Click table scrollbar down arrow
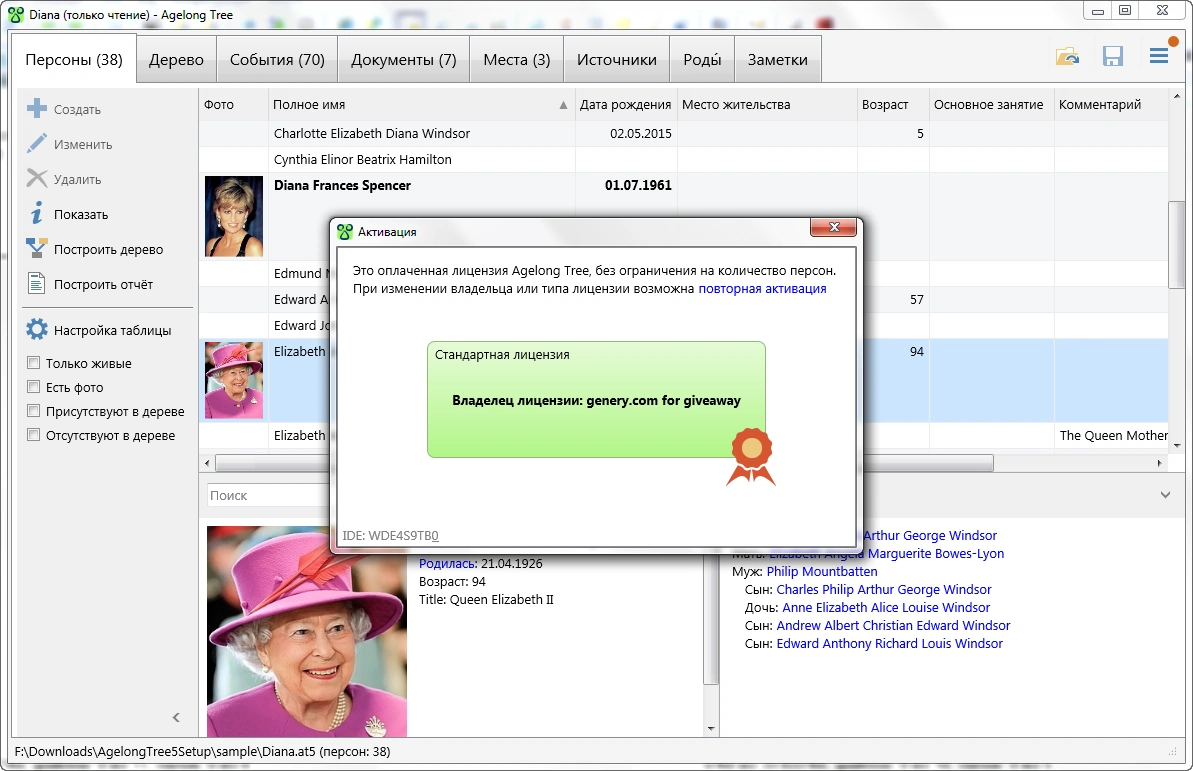 click(1177, 446)
